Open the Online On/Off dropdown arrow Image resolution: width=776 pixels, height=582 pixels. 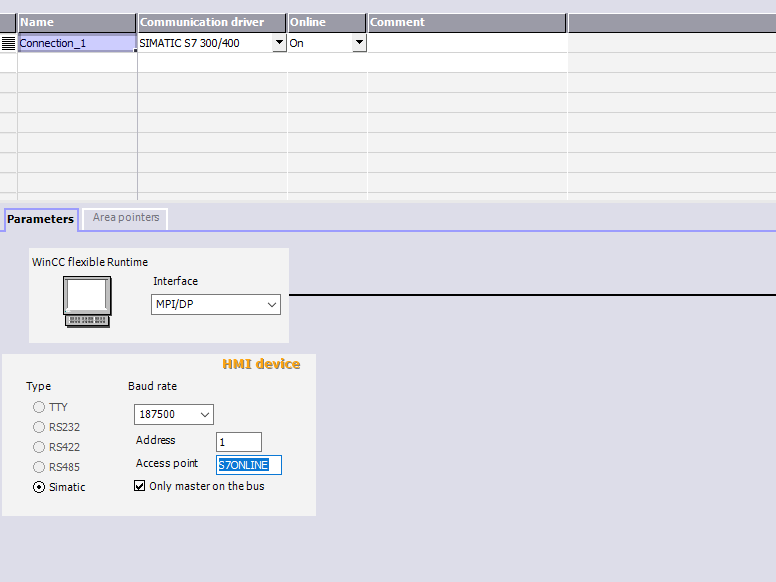(x=359, y=43)
